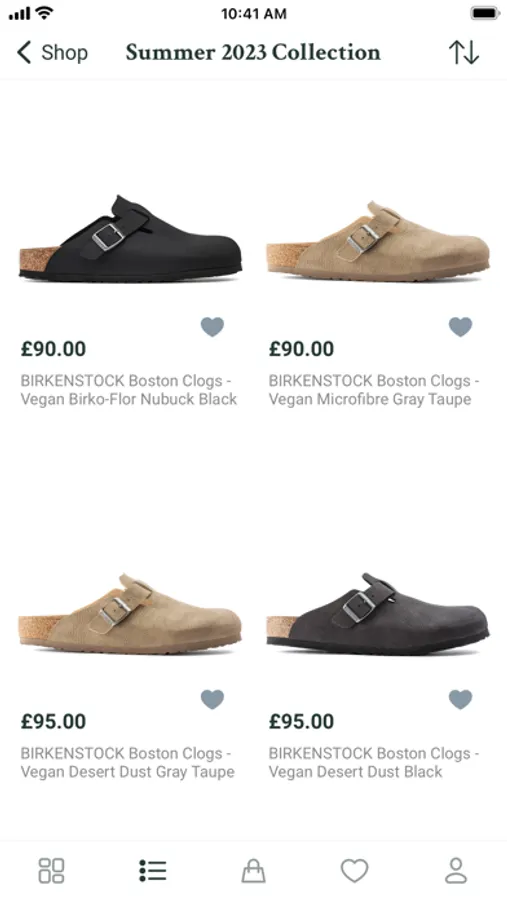
Task: Favorite the Nubuck Black clogs heart
Action: click(x=212, y=327)
